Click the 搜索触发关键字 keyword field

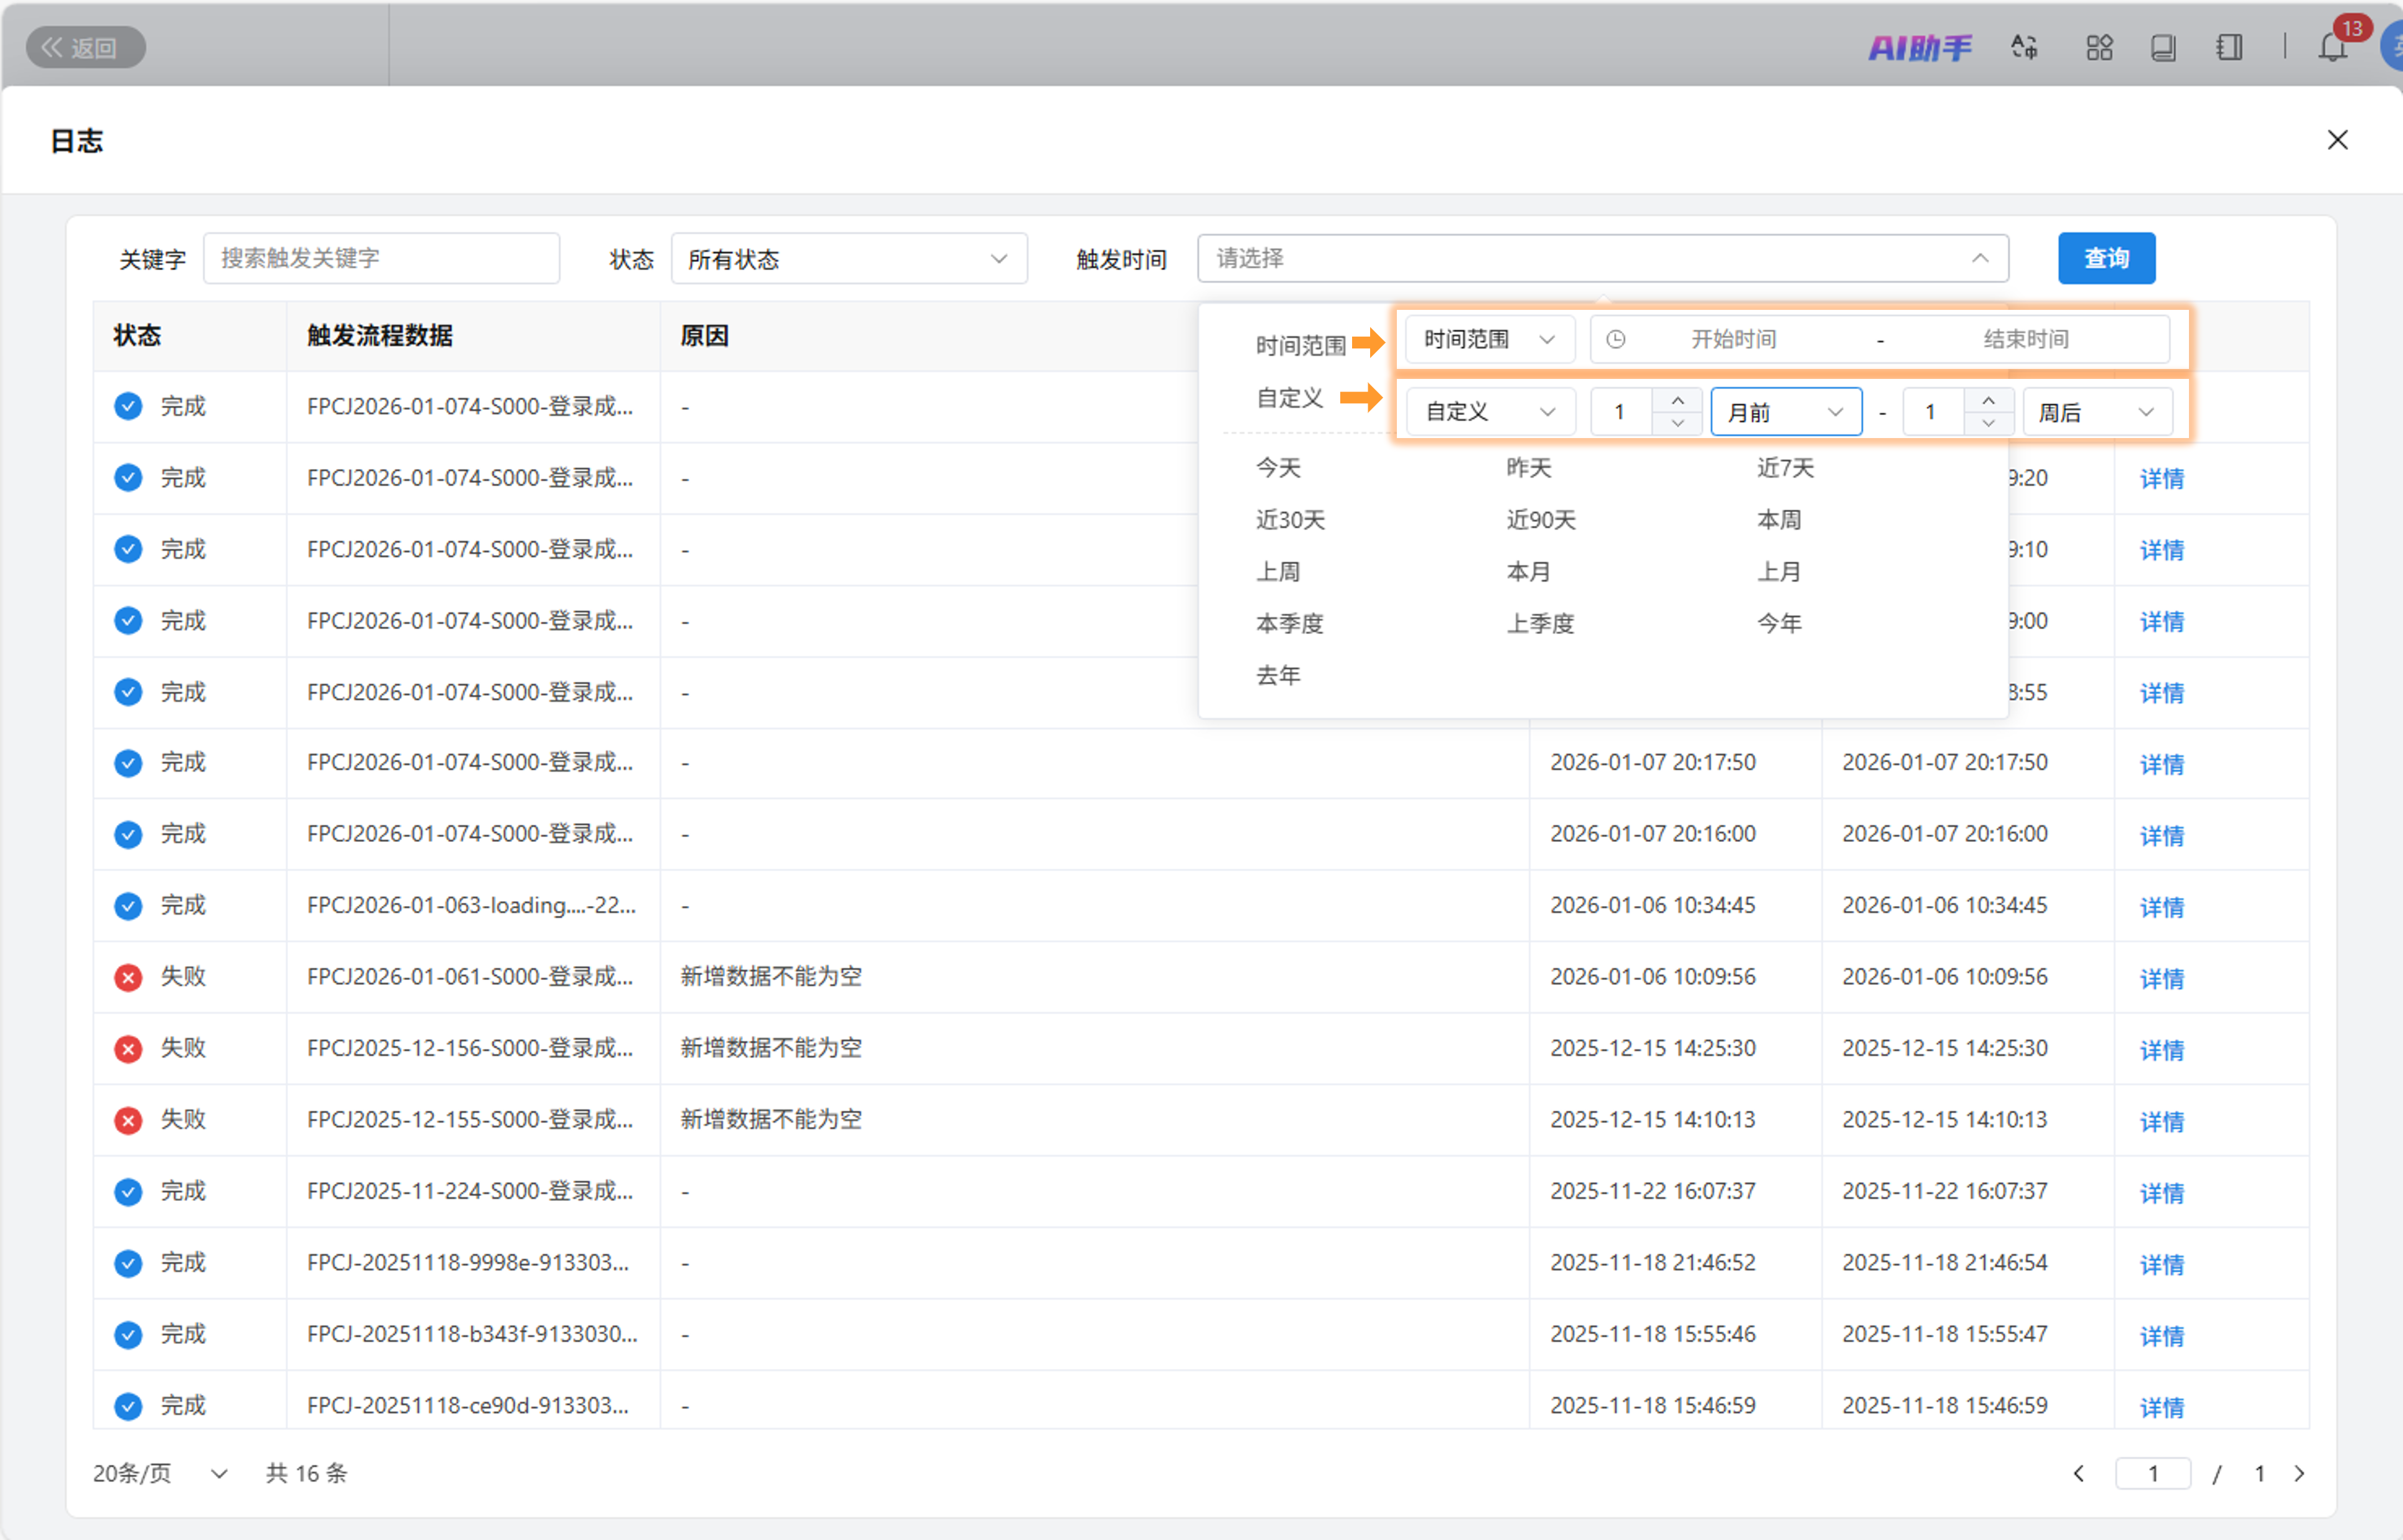[x=381, y=259]
